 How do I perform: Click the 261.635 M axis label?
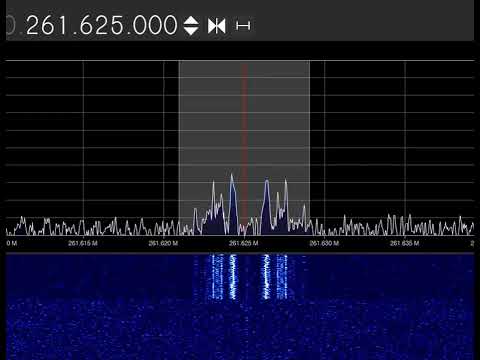(x=405, y=243)
